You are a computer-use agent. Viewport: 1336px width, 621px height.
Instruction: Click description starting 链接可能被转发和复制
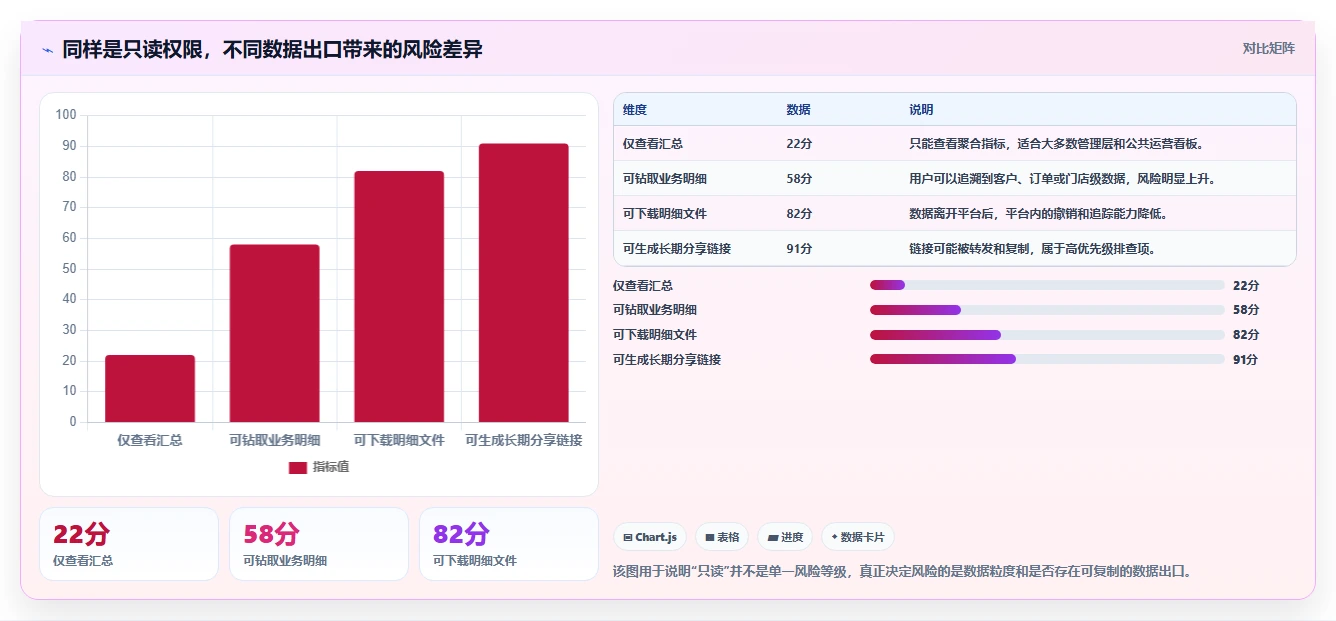(1033, 249)
